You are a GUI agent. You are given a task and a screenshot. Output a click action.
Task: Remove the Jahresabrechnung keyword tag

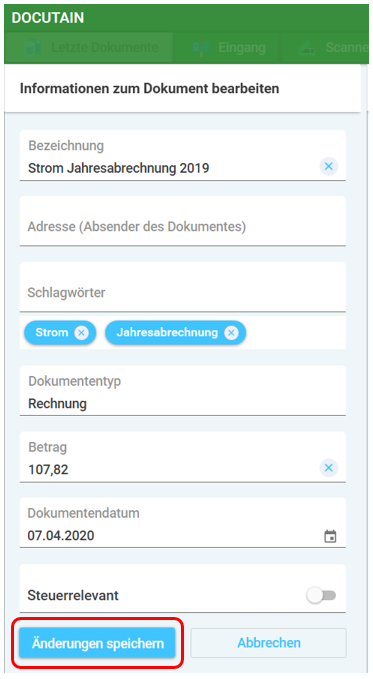(x=231, y=333)
